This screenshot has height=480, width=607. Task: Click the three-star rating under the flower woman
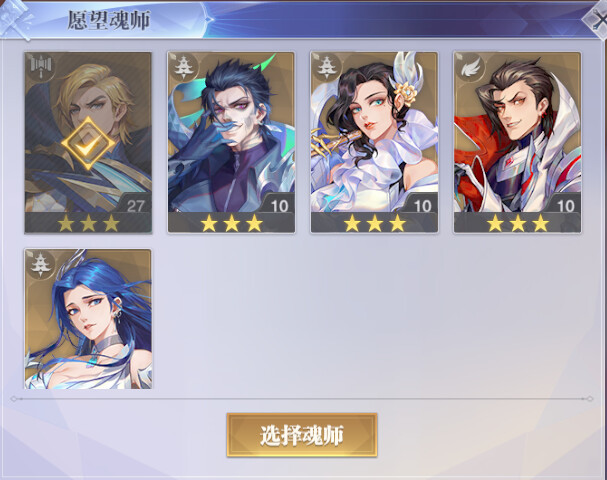pos(374,223)
